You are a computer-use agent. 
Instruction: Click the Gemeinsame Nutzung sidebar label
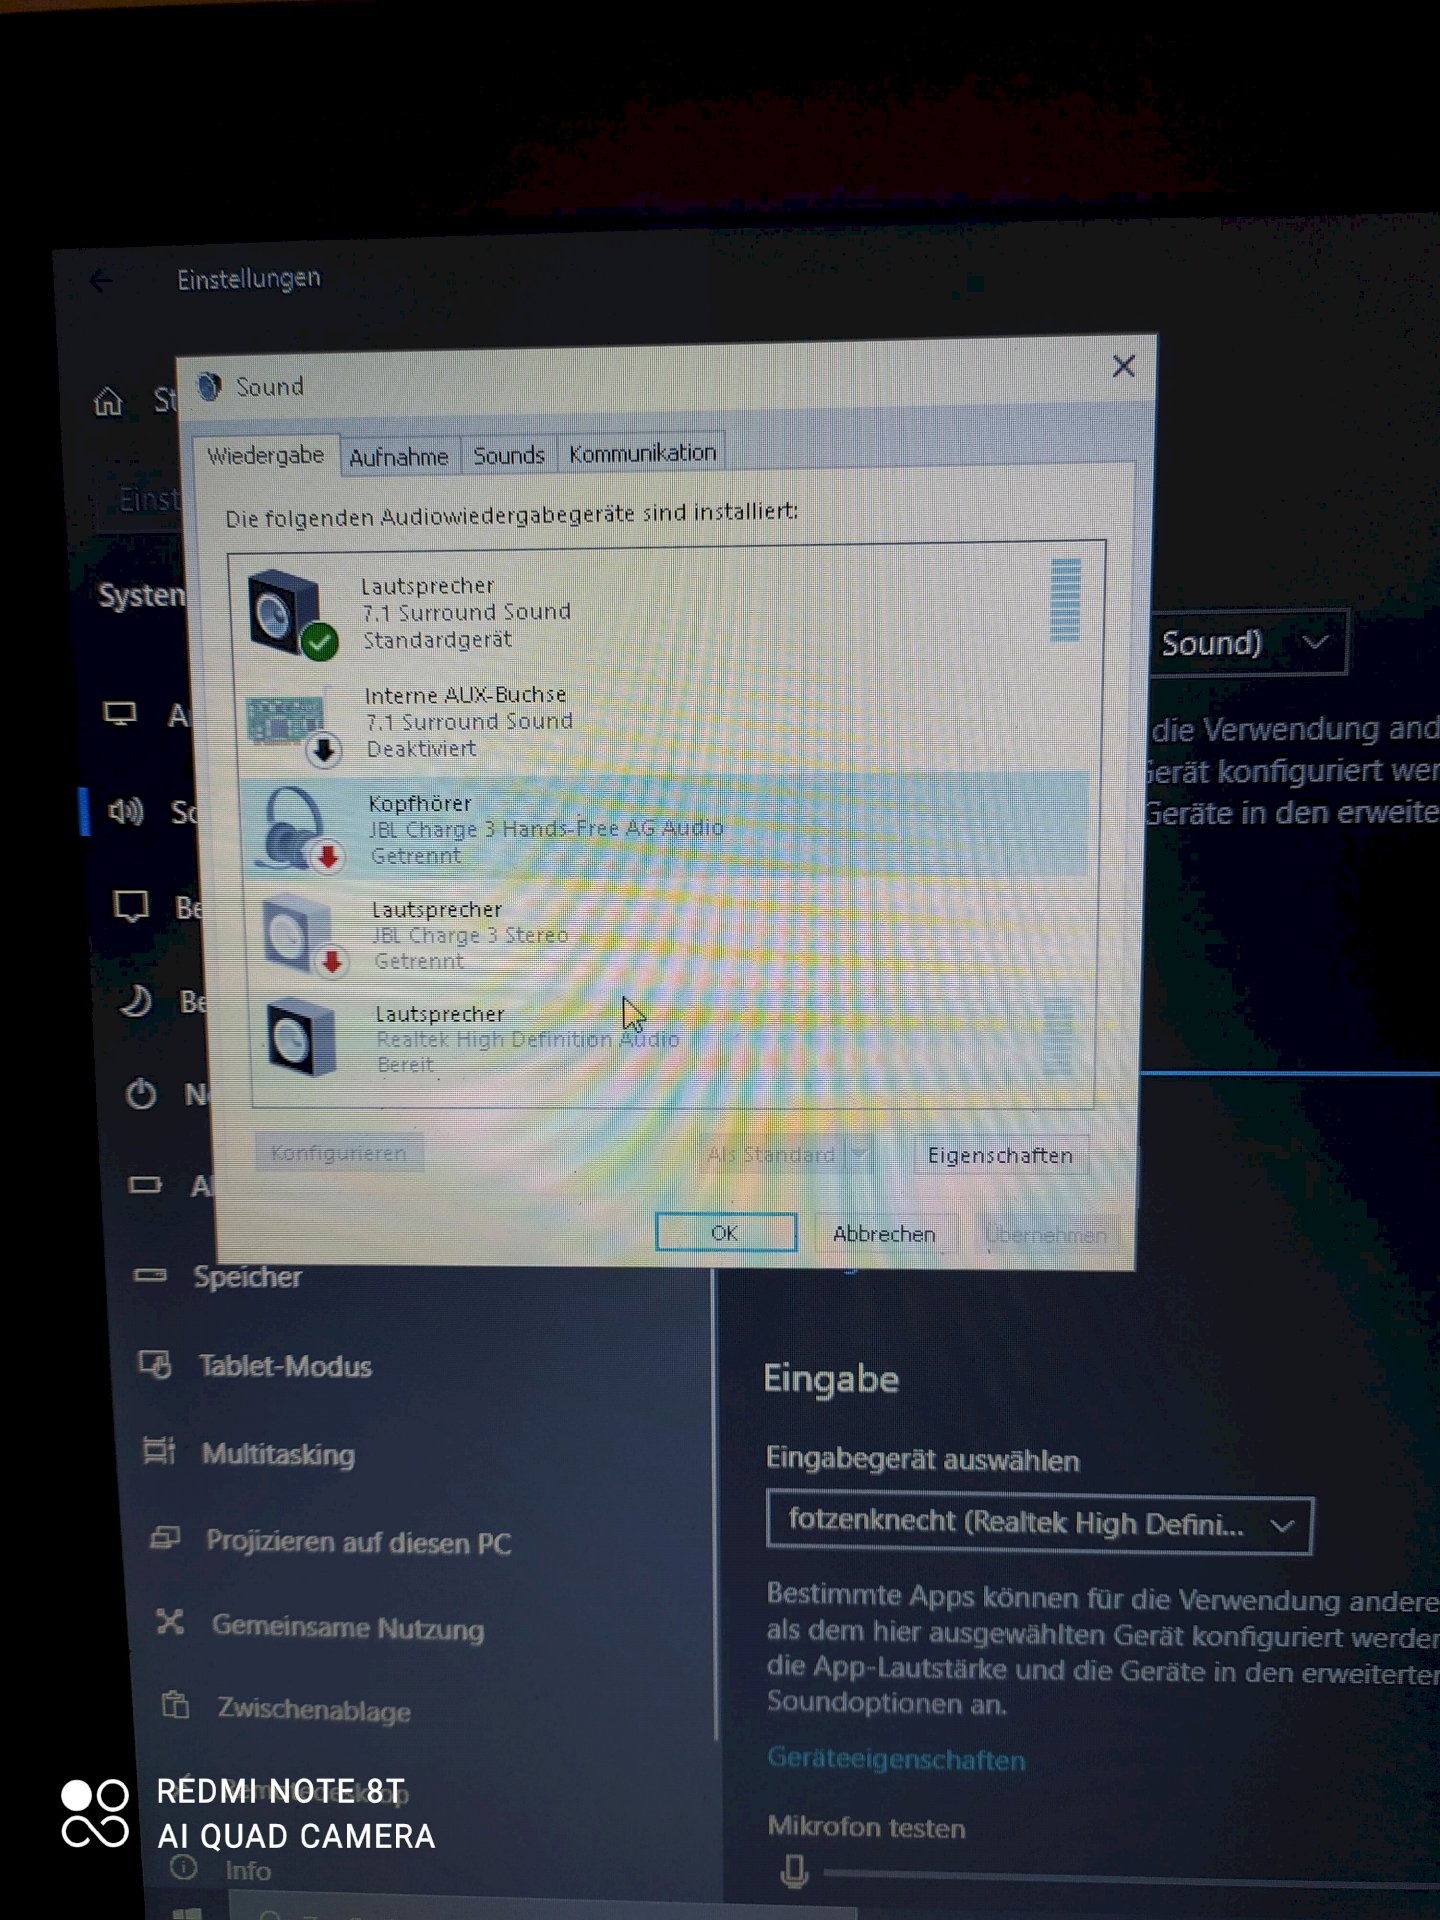pos(348,1627)
